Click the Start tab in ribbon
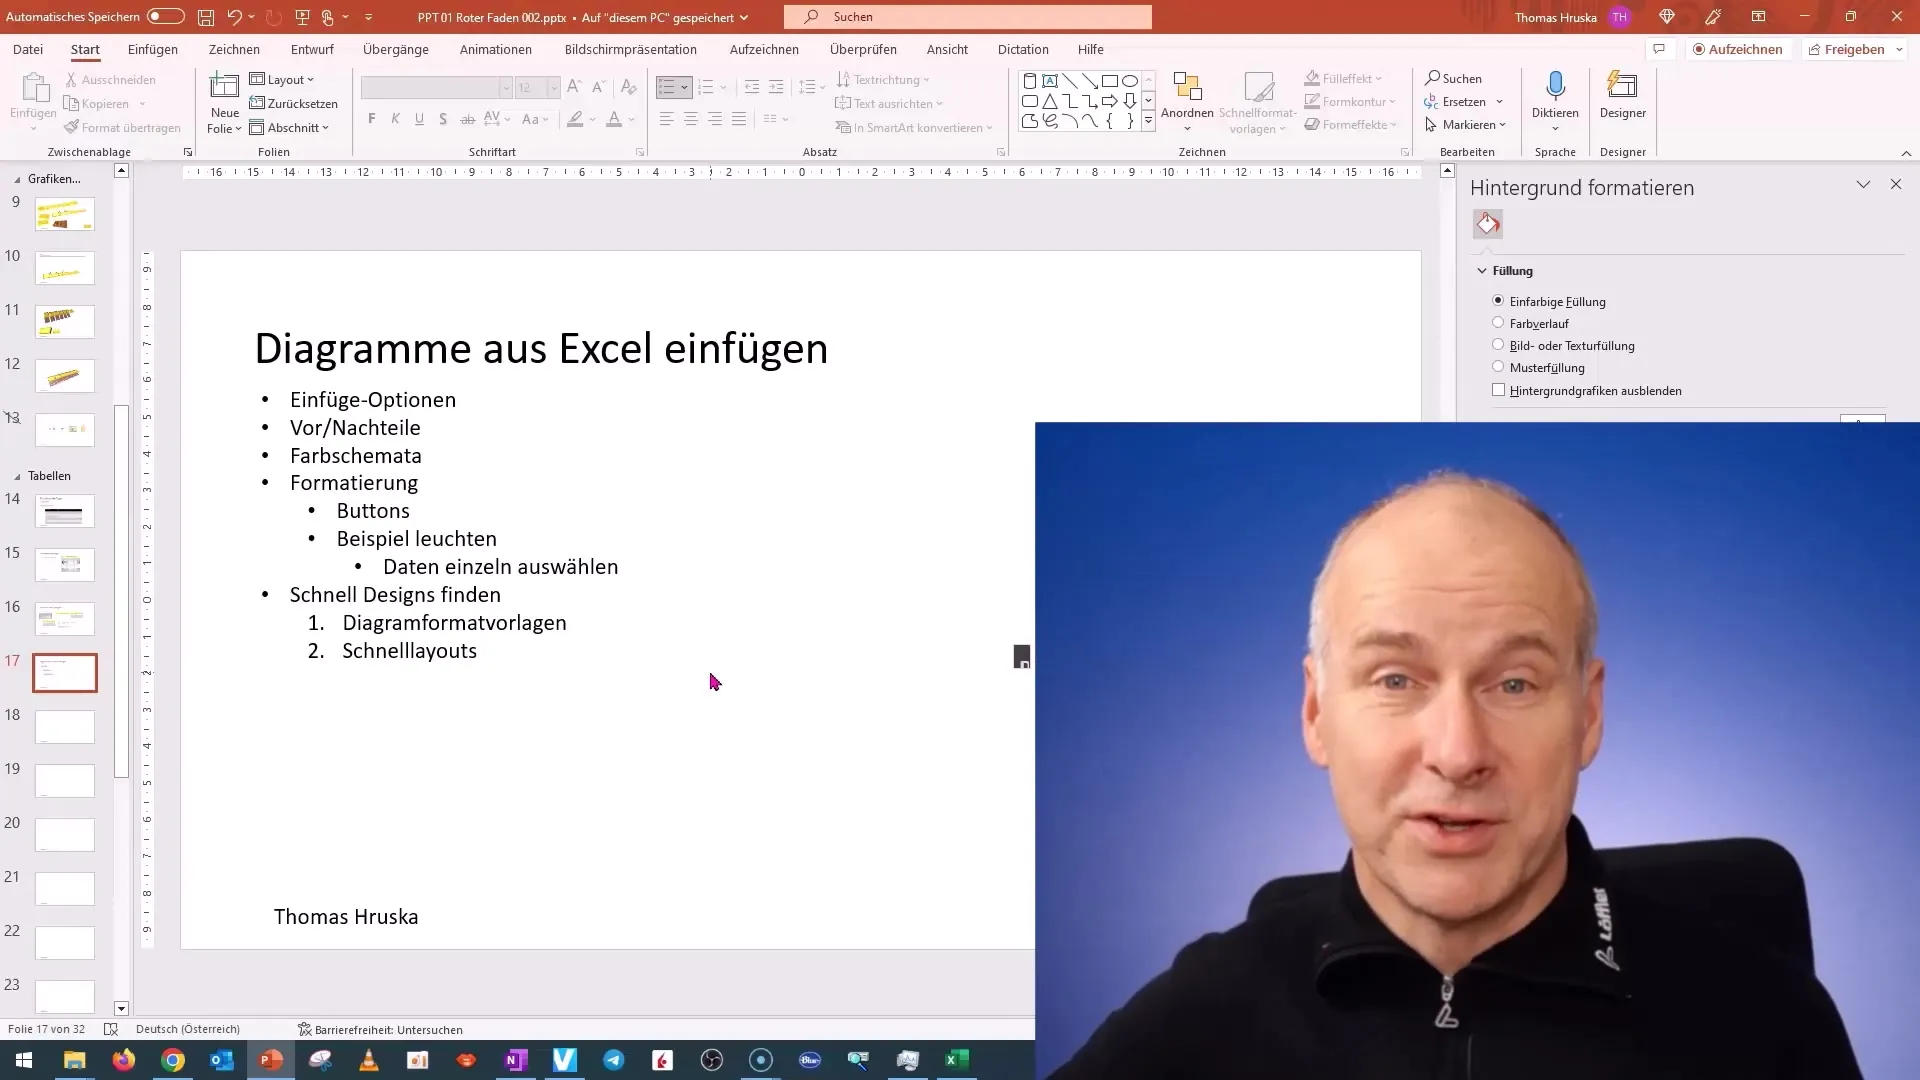Image resolution: width=1920 pixels, height=1080 pixels. click(x=84, y=49)
